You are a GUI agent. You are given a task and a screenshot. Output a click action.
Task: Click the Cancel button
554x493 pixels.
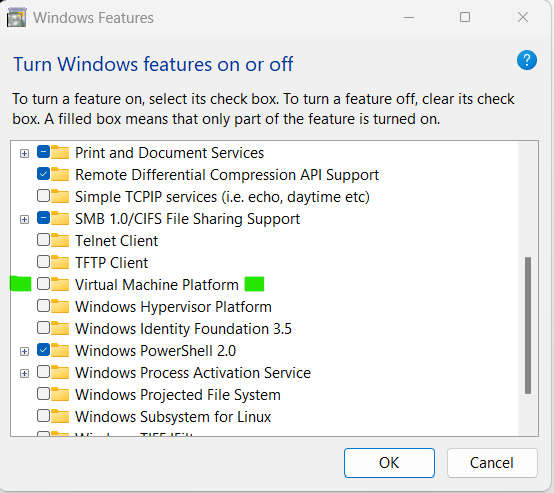pos(492,463)
